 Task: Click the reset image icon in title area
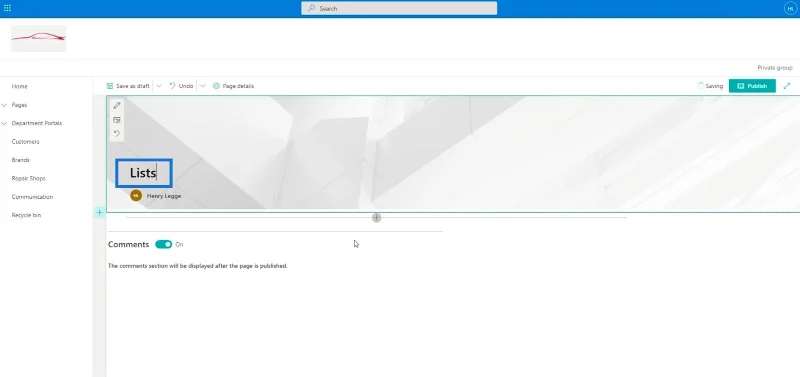point(117,134)
